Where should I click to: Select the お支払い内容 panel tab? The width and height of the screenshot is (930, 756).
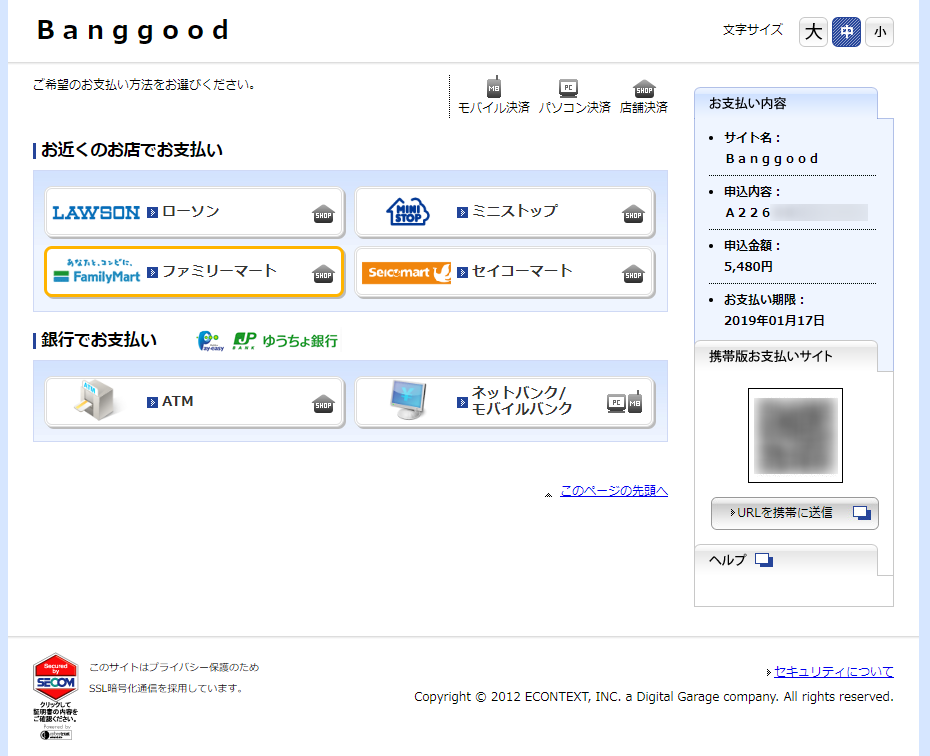click(785, 103)
